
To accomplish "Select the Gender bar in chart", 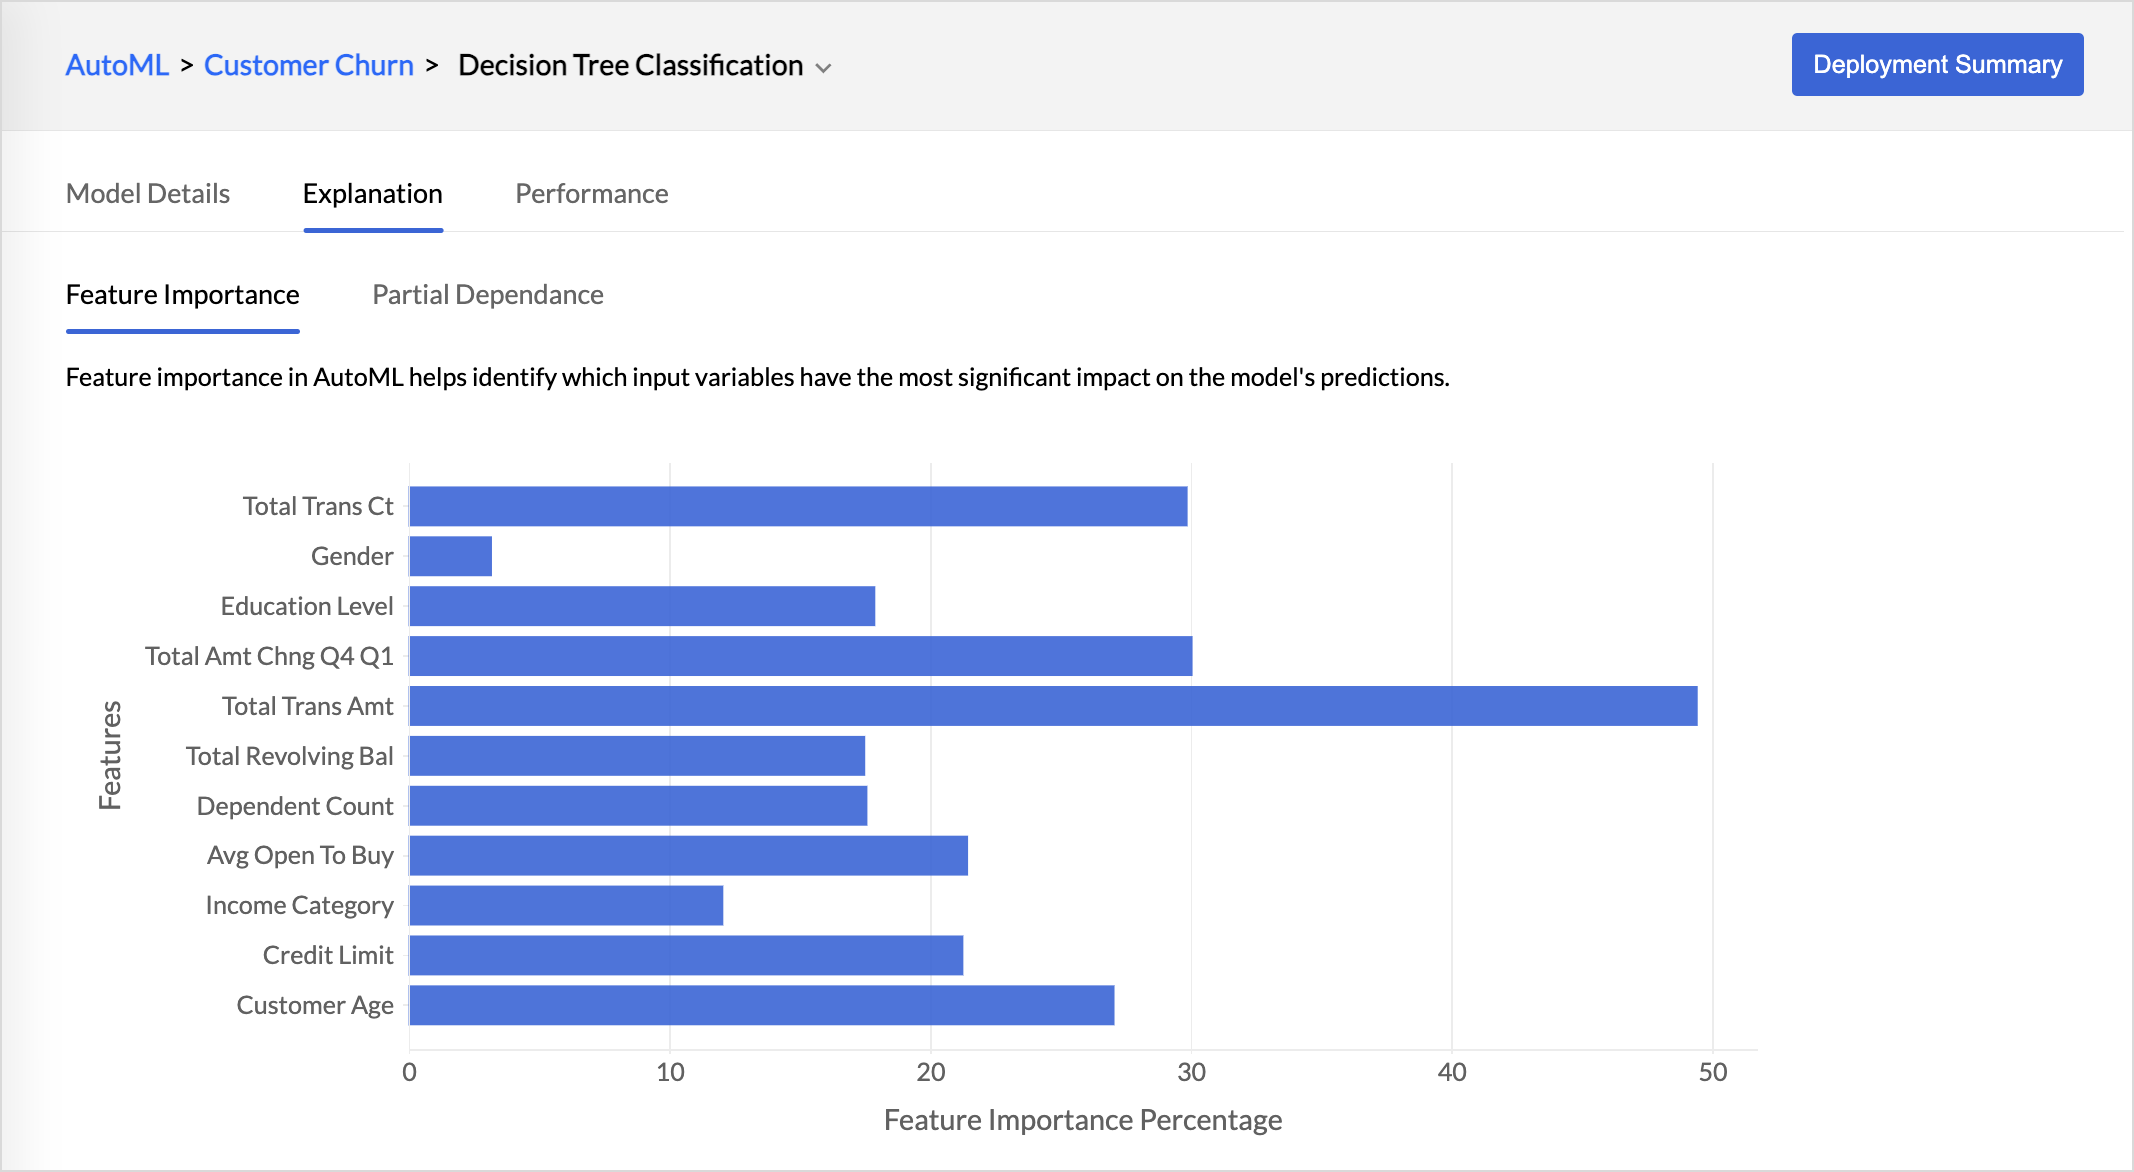I will [450, 556].
